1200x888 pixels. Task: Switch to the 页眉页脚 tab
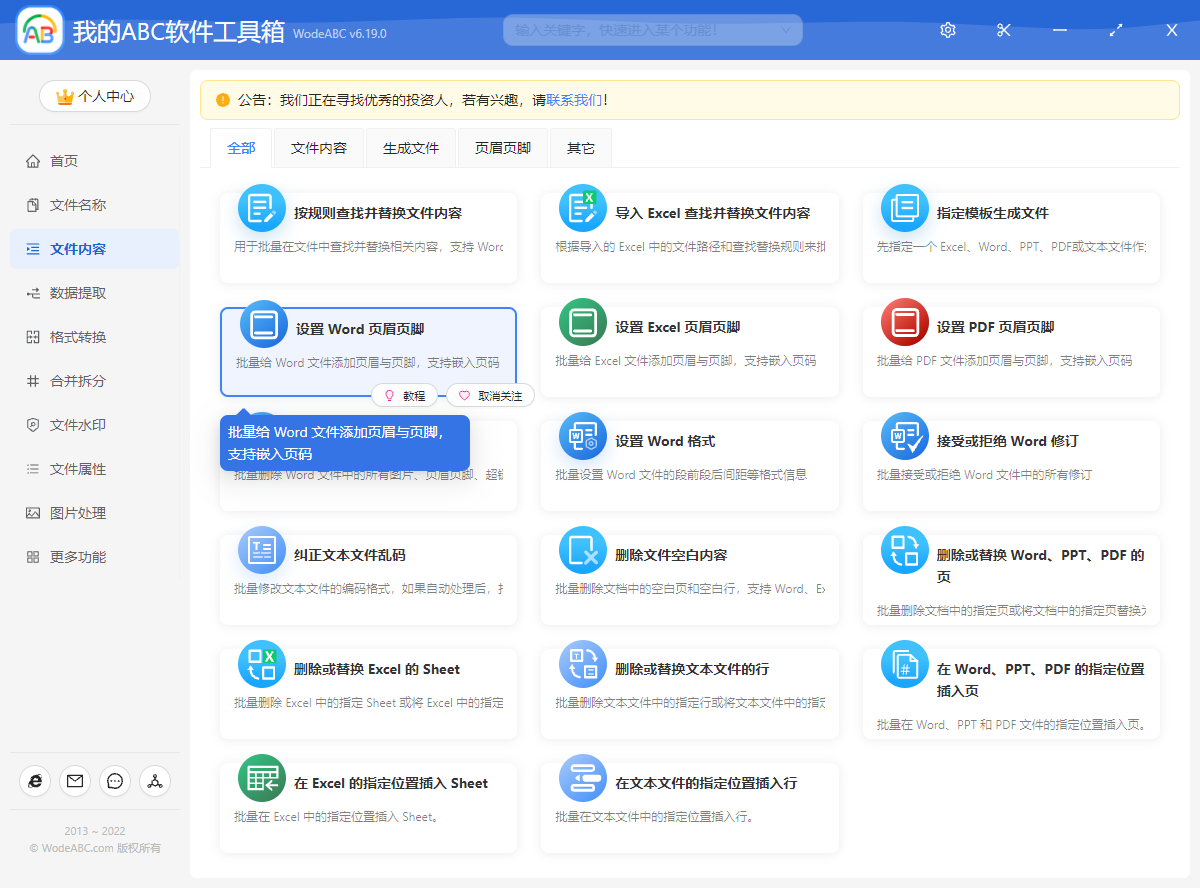503,147
